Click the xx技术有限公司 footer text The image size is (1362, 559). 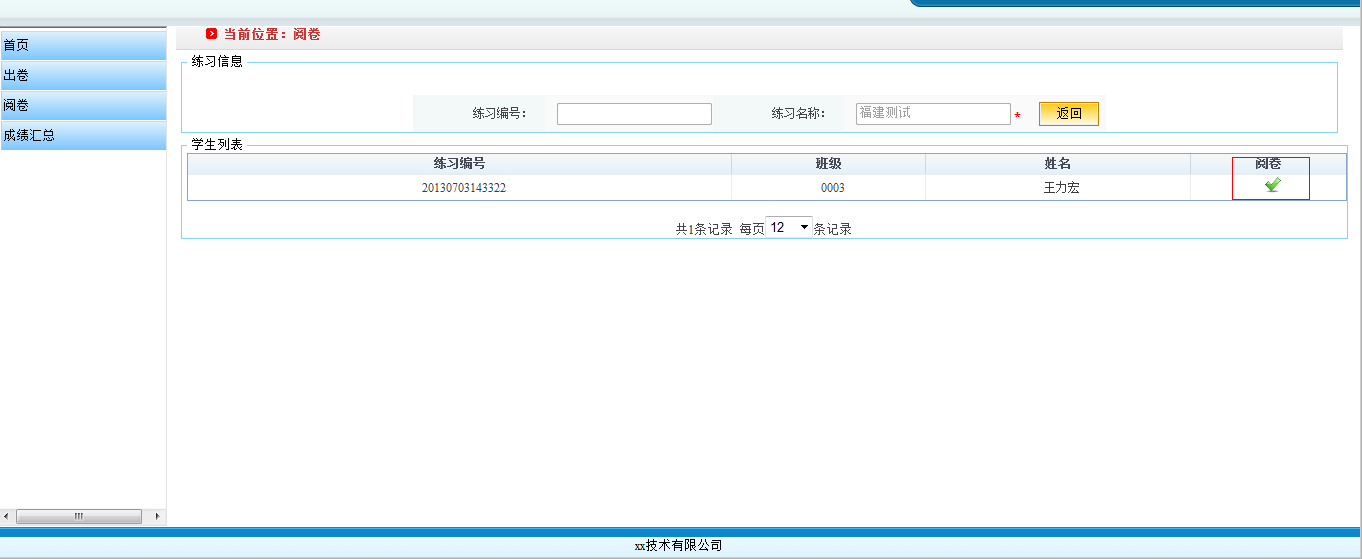(x=678, y=545)
